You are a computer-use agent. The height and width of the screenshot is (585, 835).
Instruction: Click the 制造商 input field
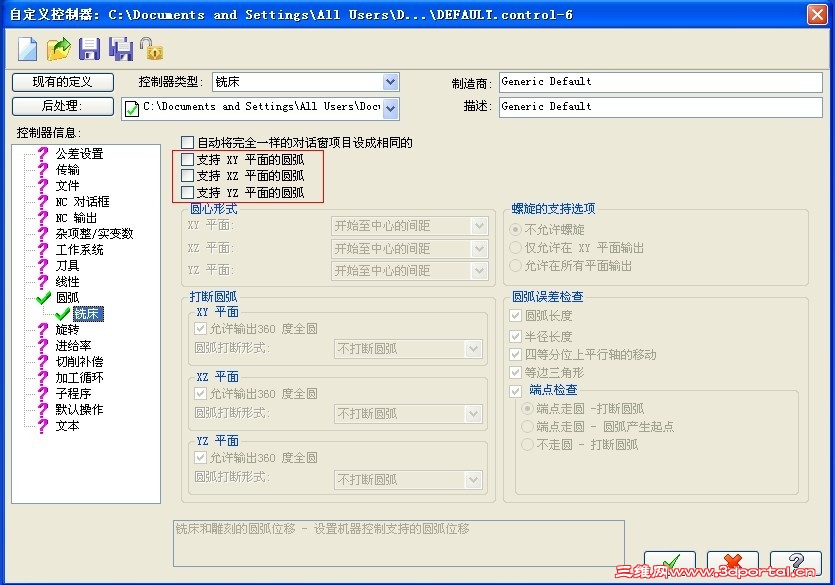coord(660,82)
